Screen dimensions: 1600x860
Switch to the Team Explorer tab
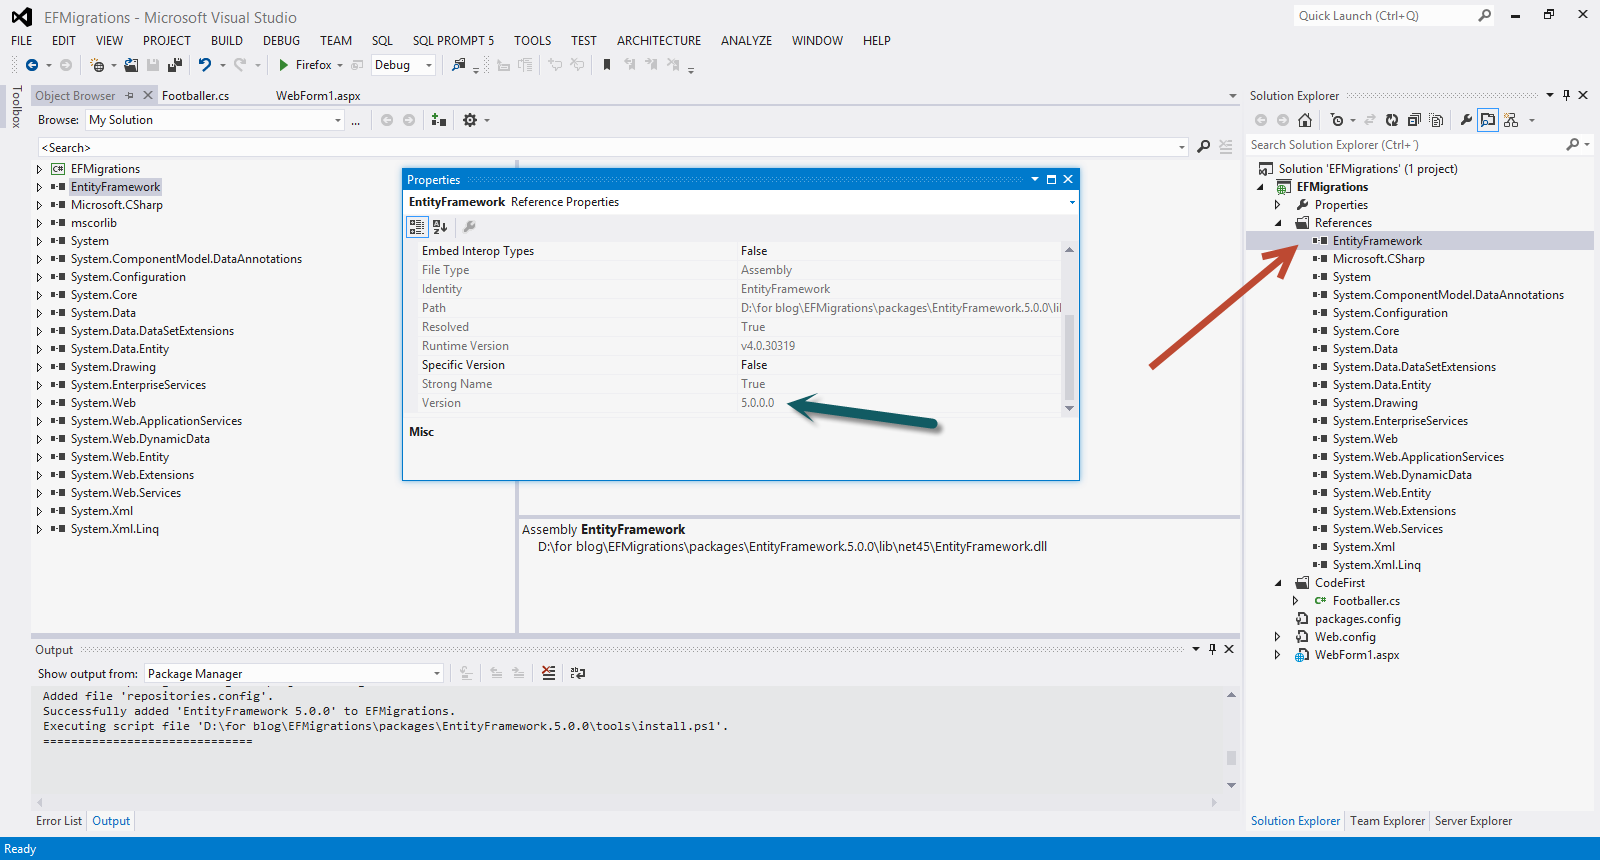point(1387,821)
